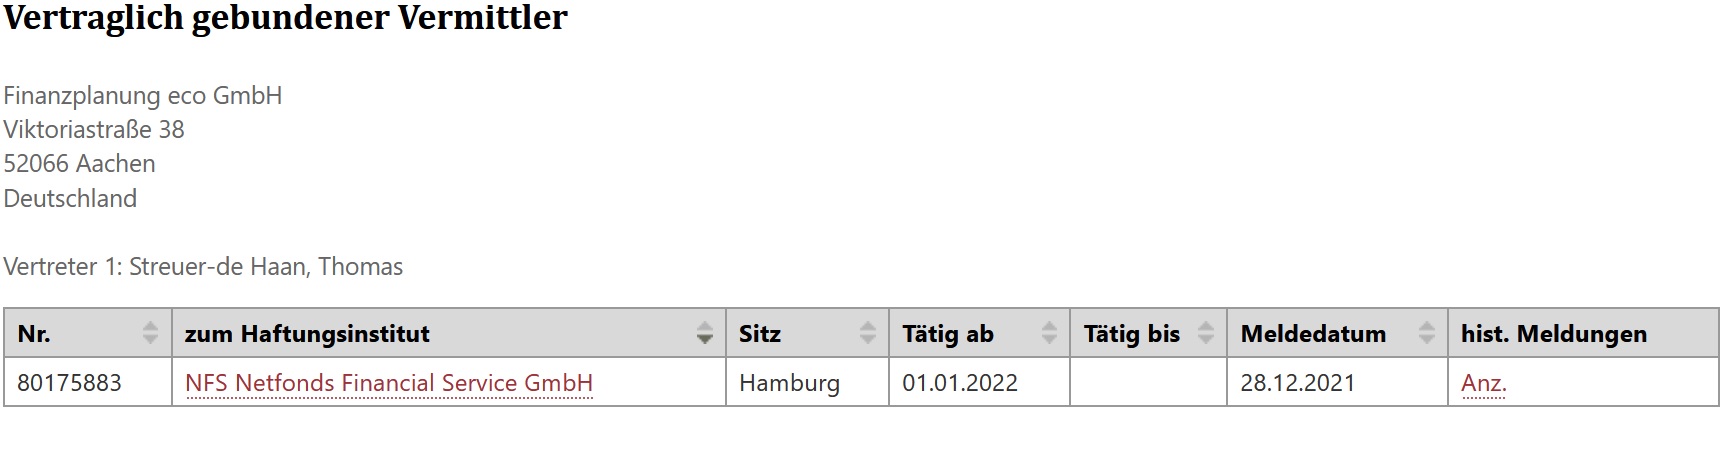
Task: Open NFS Netfonds Financial Service GmbH link
Action: [389, 383]
